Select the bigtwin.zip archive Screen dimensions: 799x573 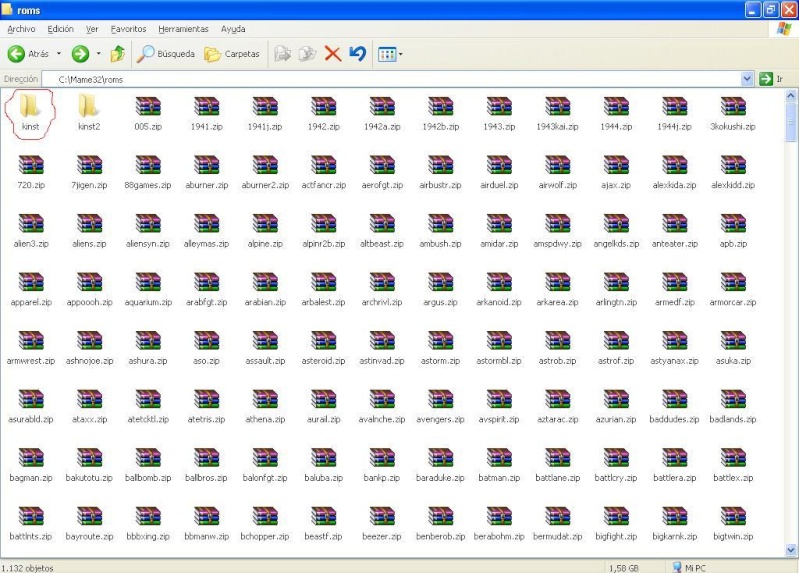pyautogui.click(x=733, y=524)
